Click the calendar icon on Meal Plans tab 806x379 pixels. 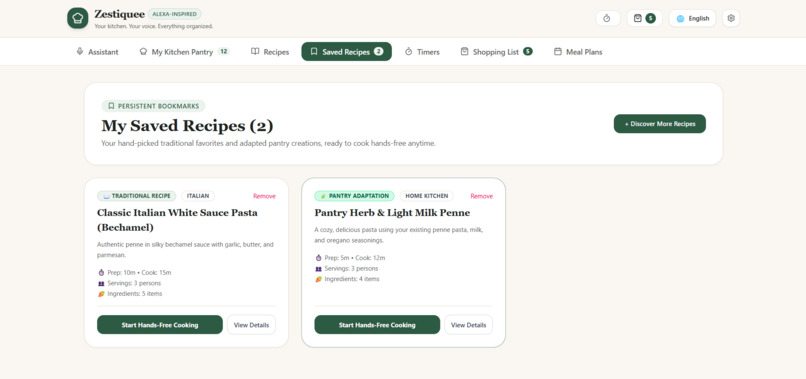(x=558, y=52)
